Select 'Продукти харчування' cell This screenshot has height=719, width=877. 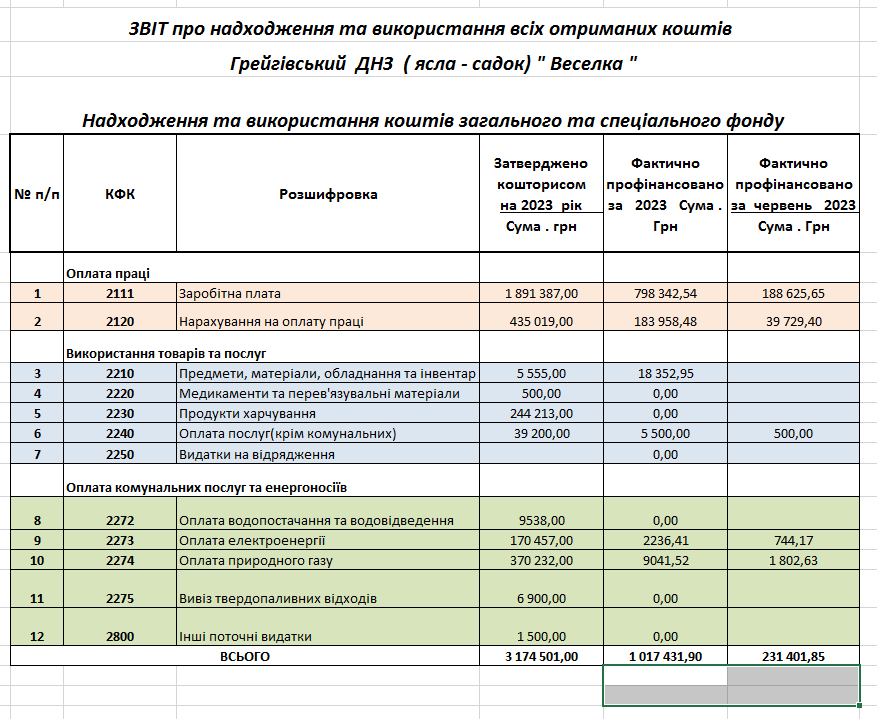coord(328,413)
